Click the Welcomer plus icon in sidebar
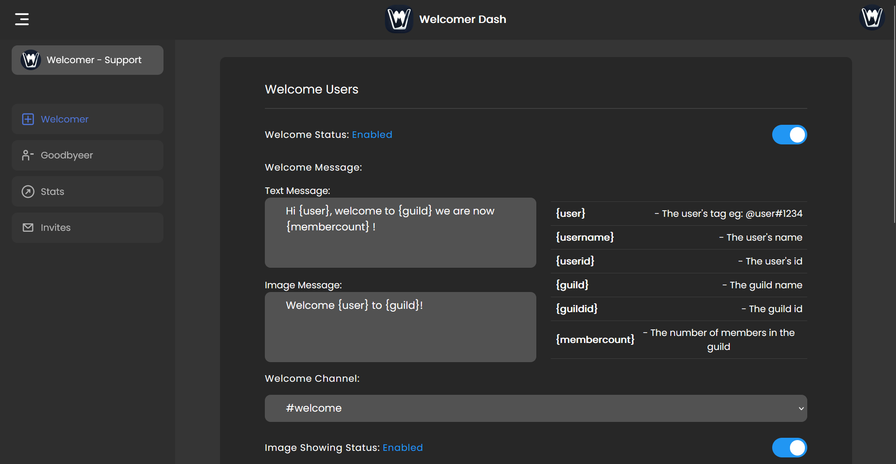 (x=28, y=119)
